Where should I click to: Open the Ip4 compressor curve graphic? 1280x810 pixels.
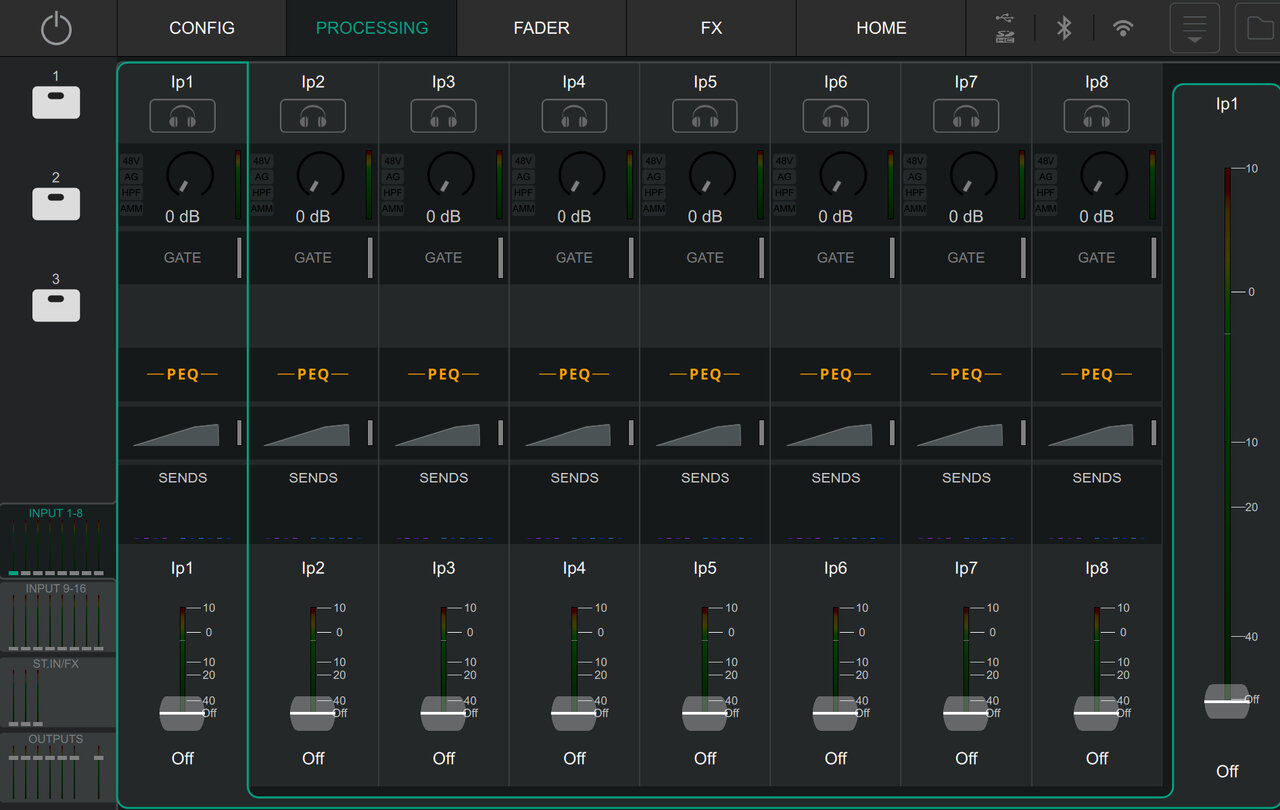point(568,435)
